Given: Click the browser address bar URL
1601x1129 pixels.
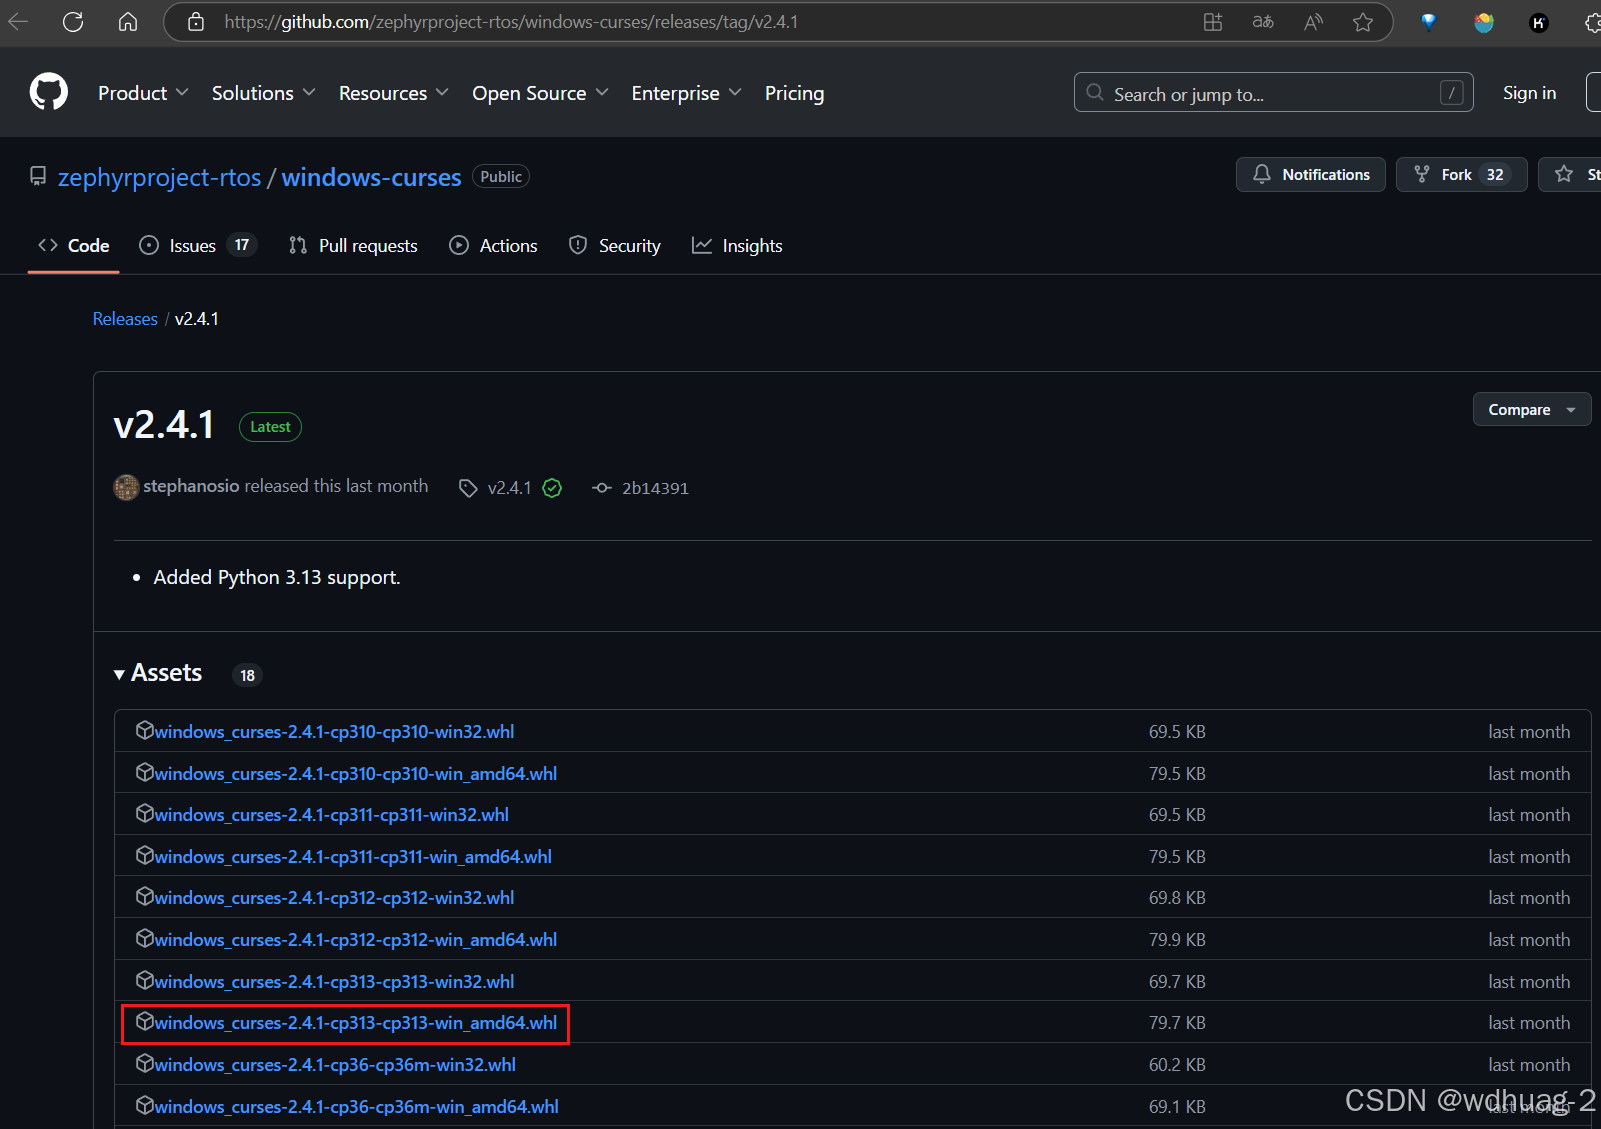Looking at the screenshot, I should 512,22.
